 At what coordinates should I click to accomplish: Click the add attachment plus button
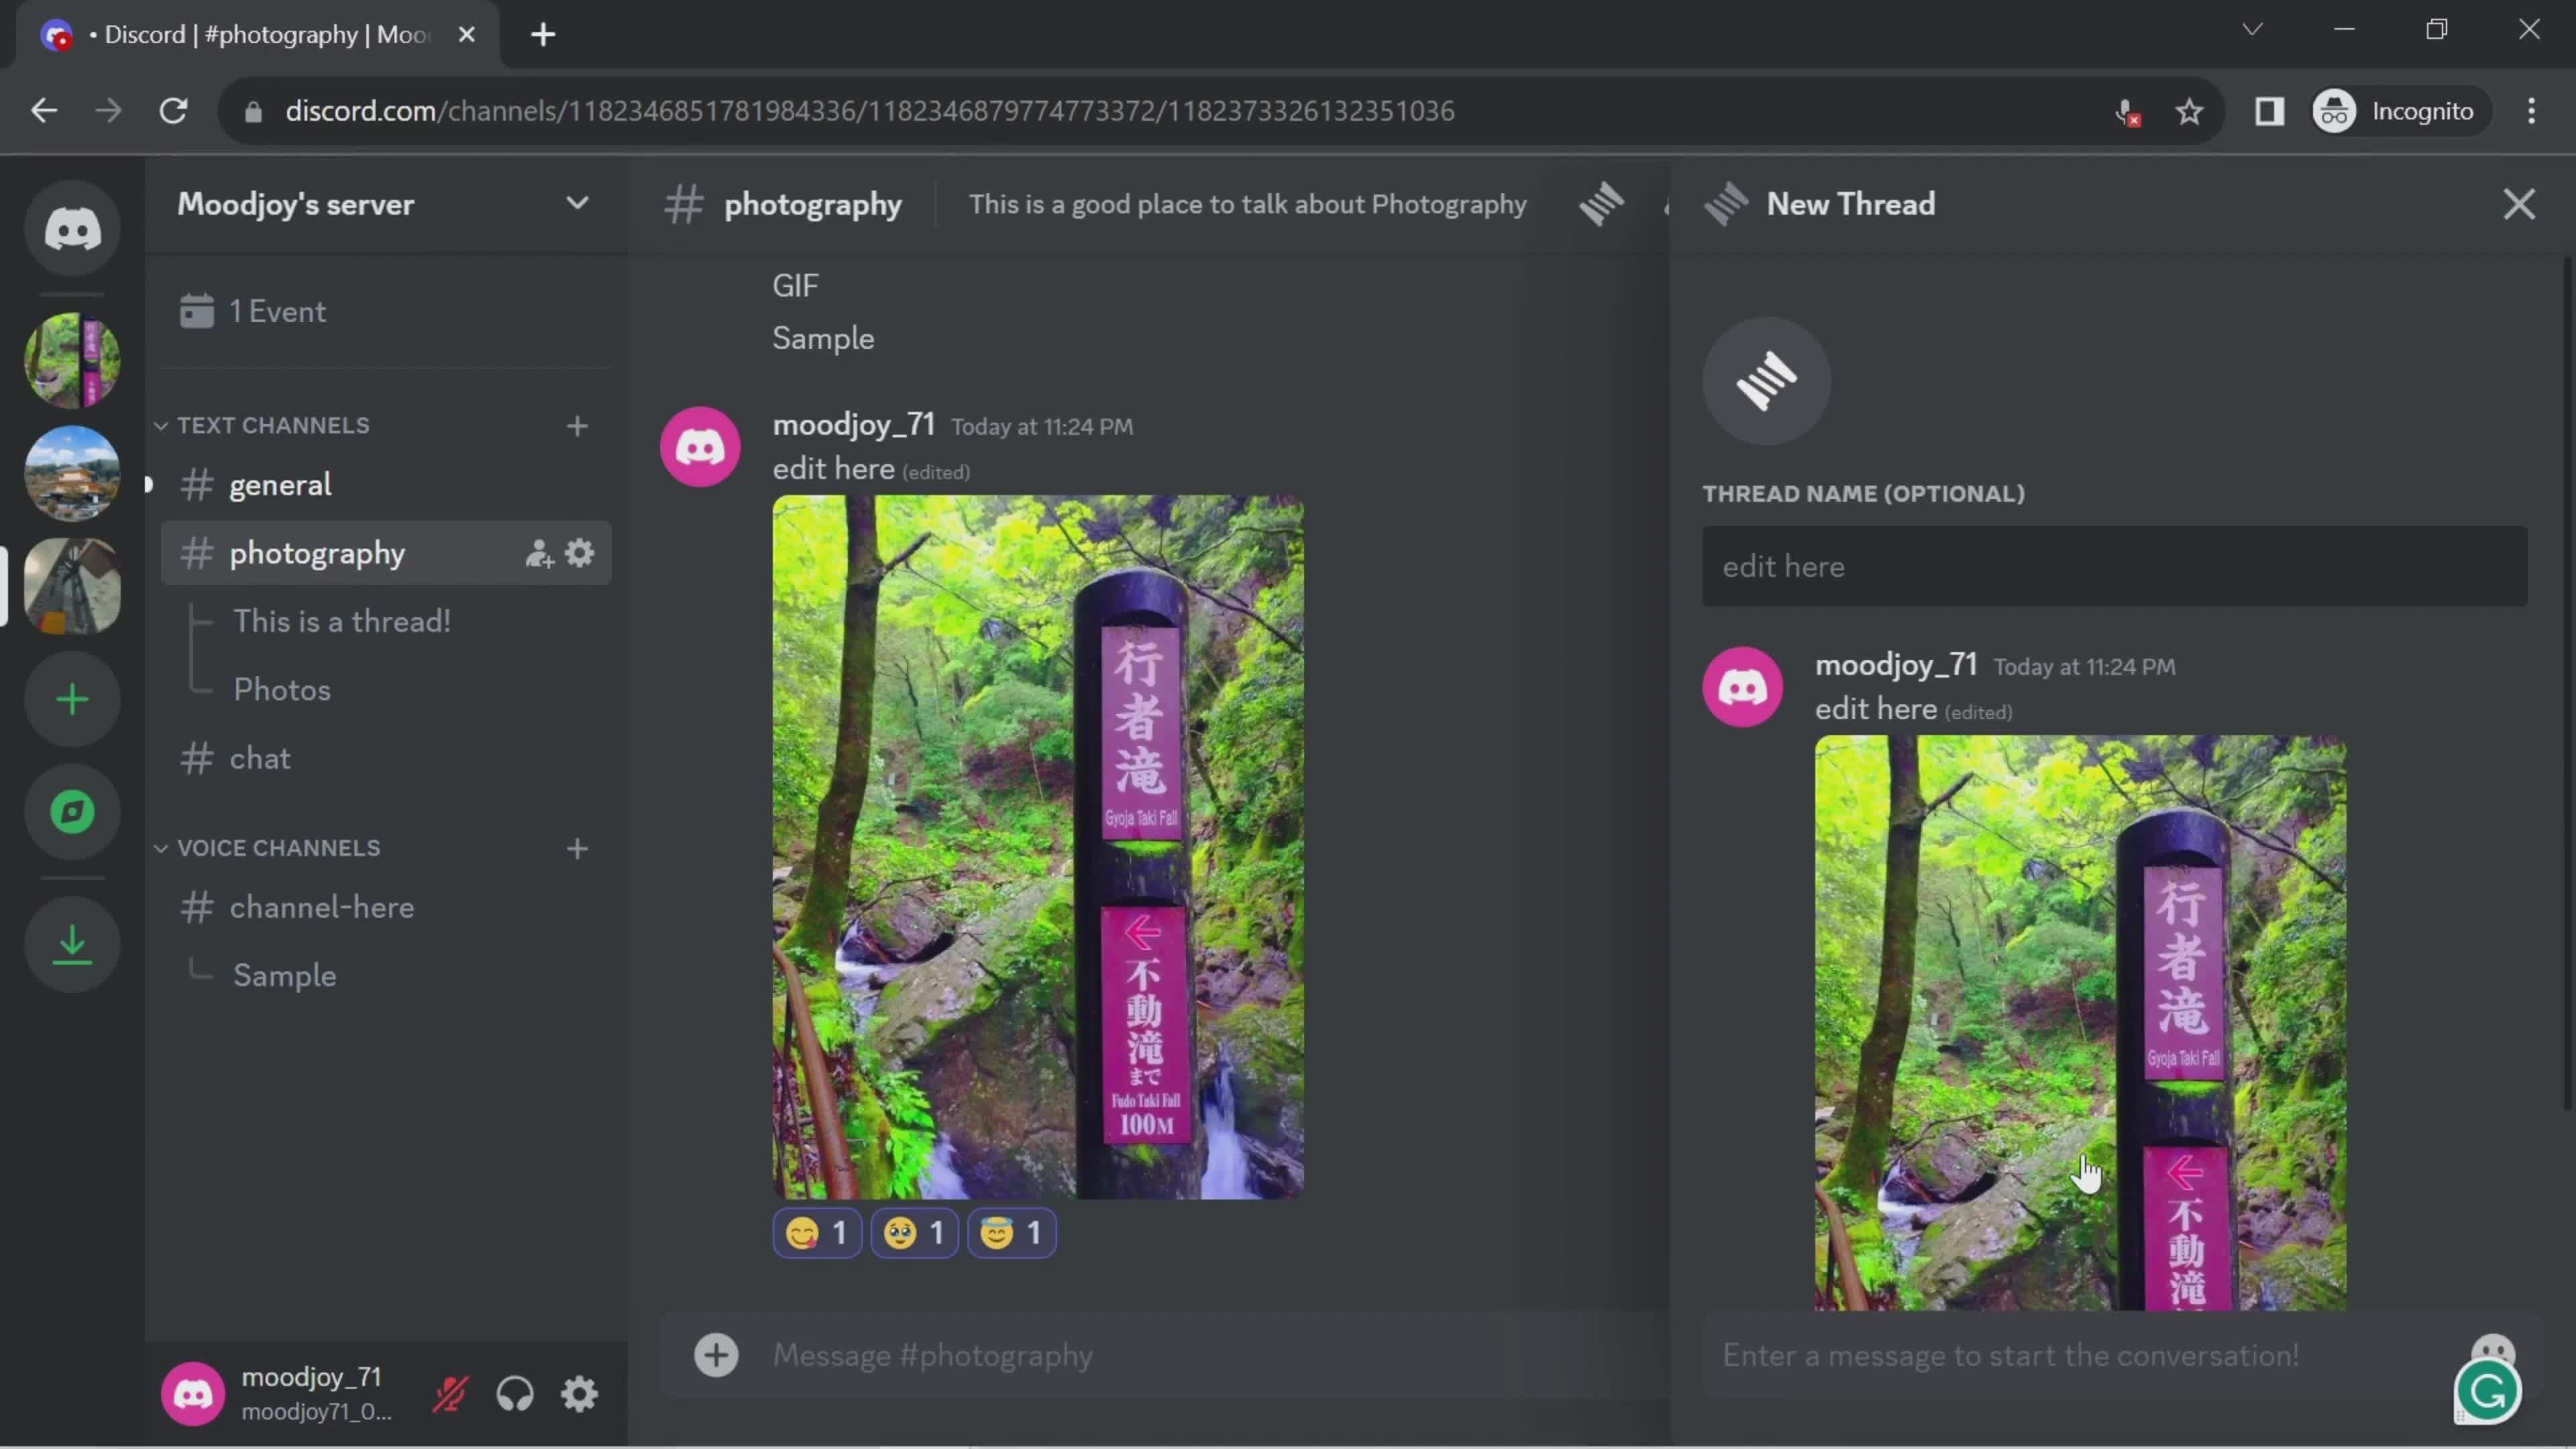tap(716, 1354)
